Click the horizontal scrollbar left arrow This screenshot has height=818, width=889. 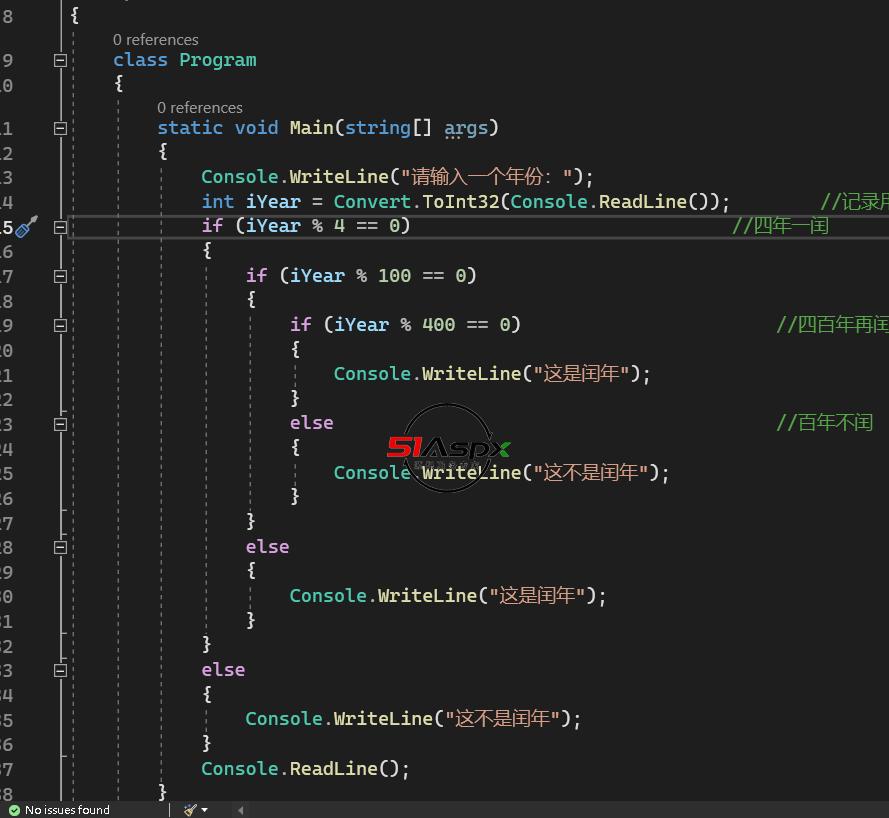tap(240, 809)
